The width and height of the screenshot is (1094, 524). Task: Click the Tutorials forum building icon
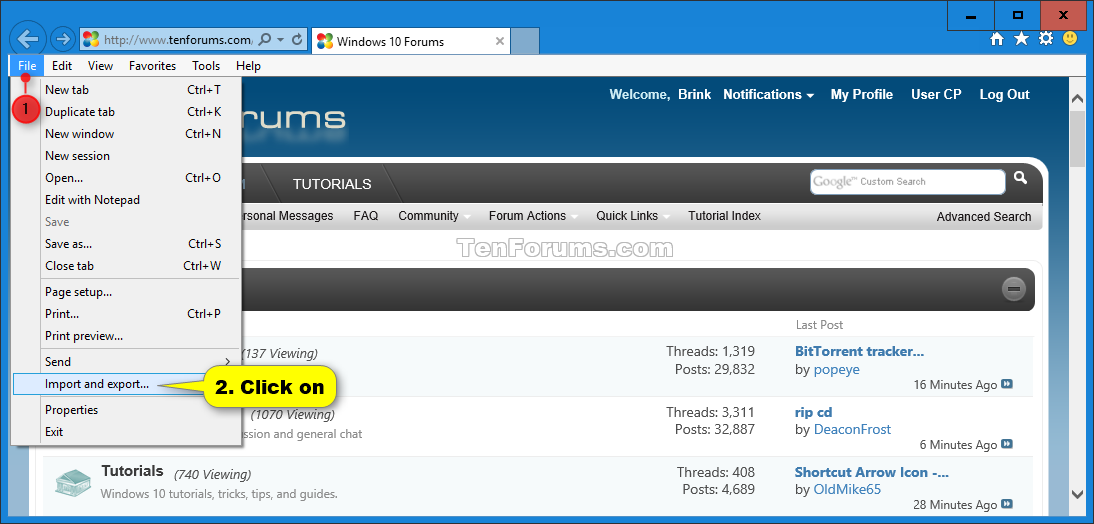pos(73,483)
